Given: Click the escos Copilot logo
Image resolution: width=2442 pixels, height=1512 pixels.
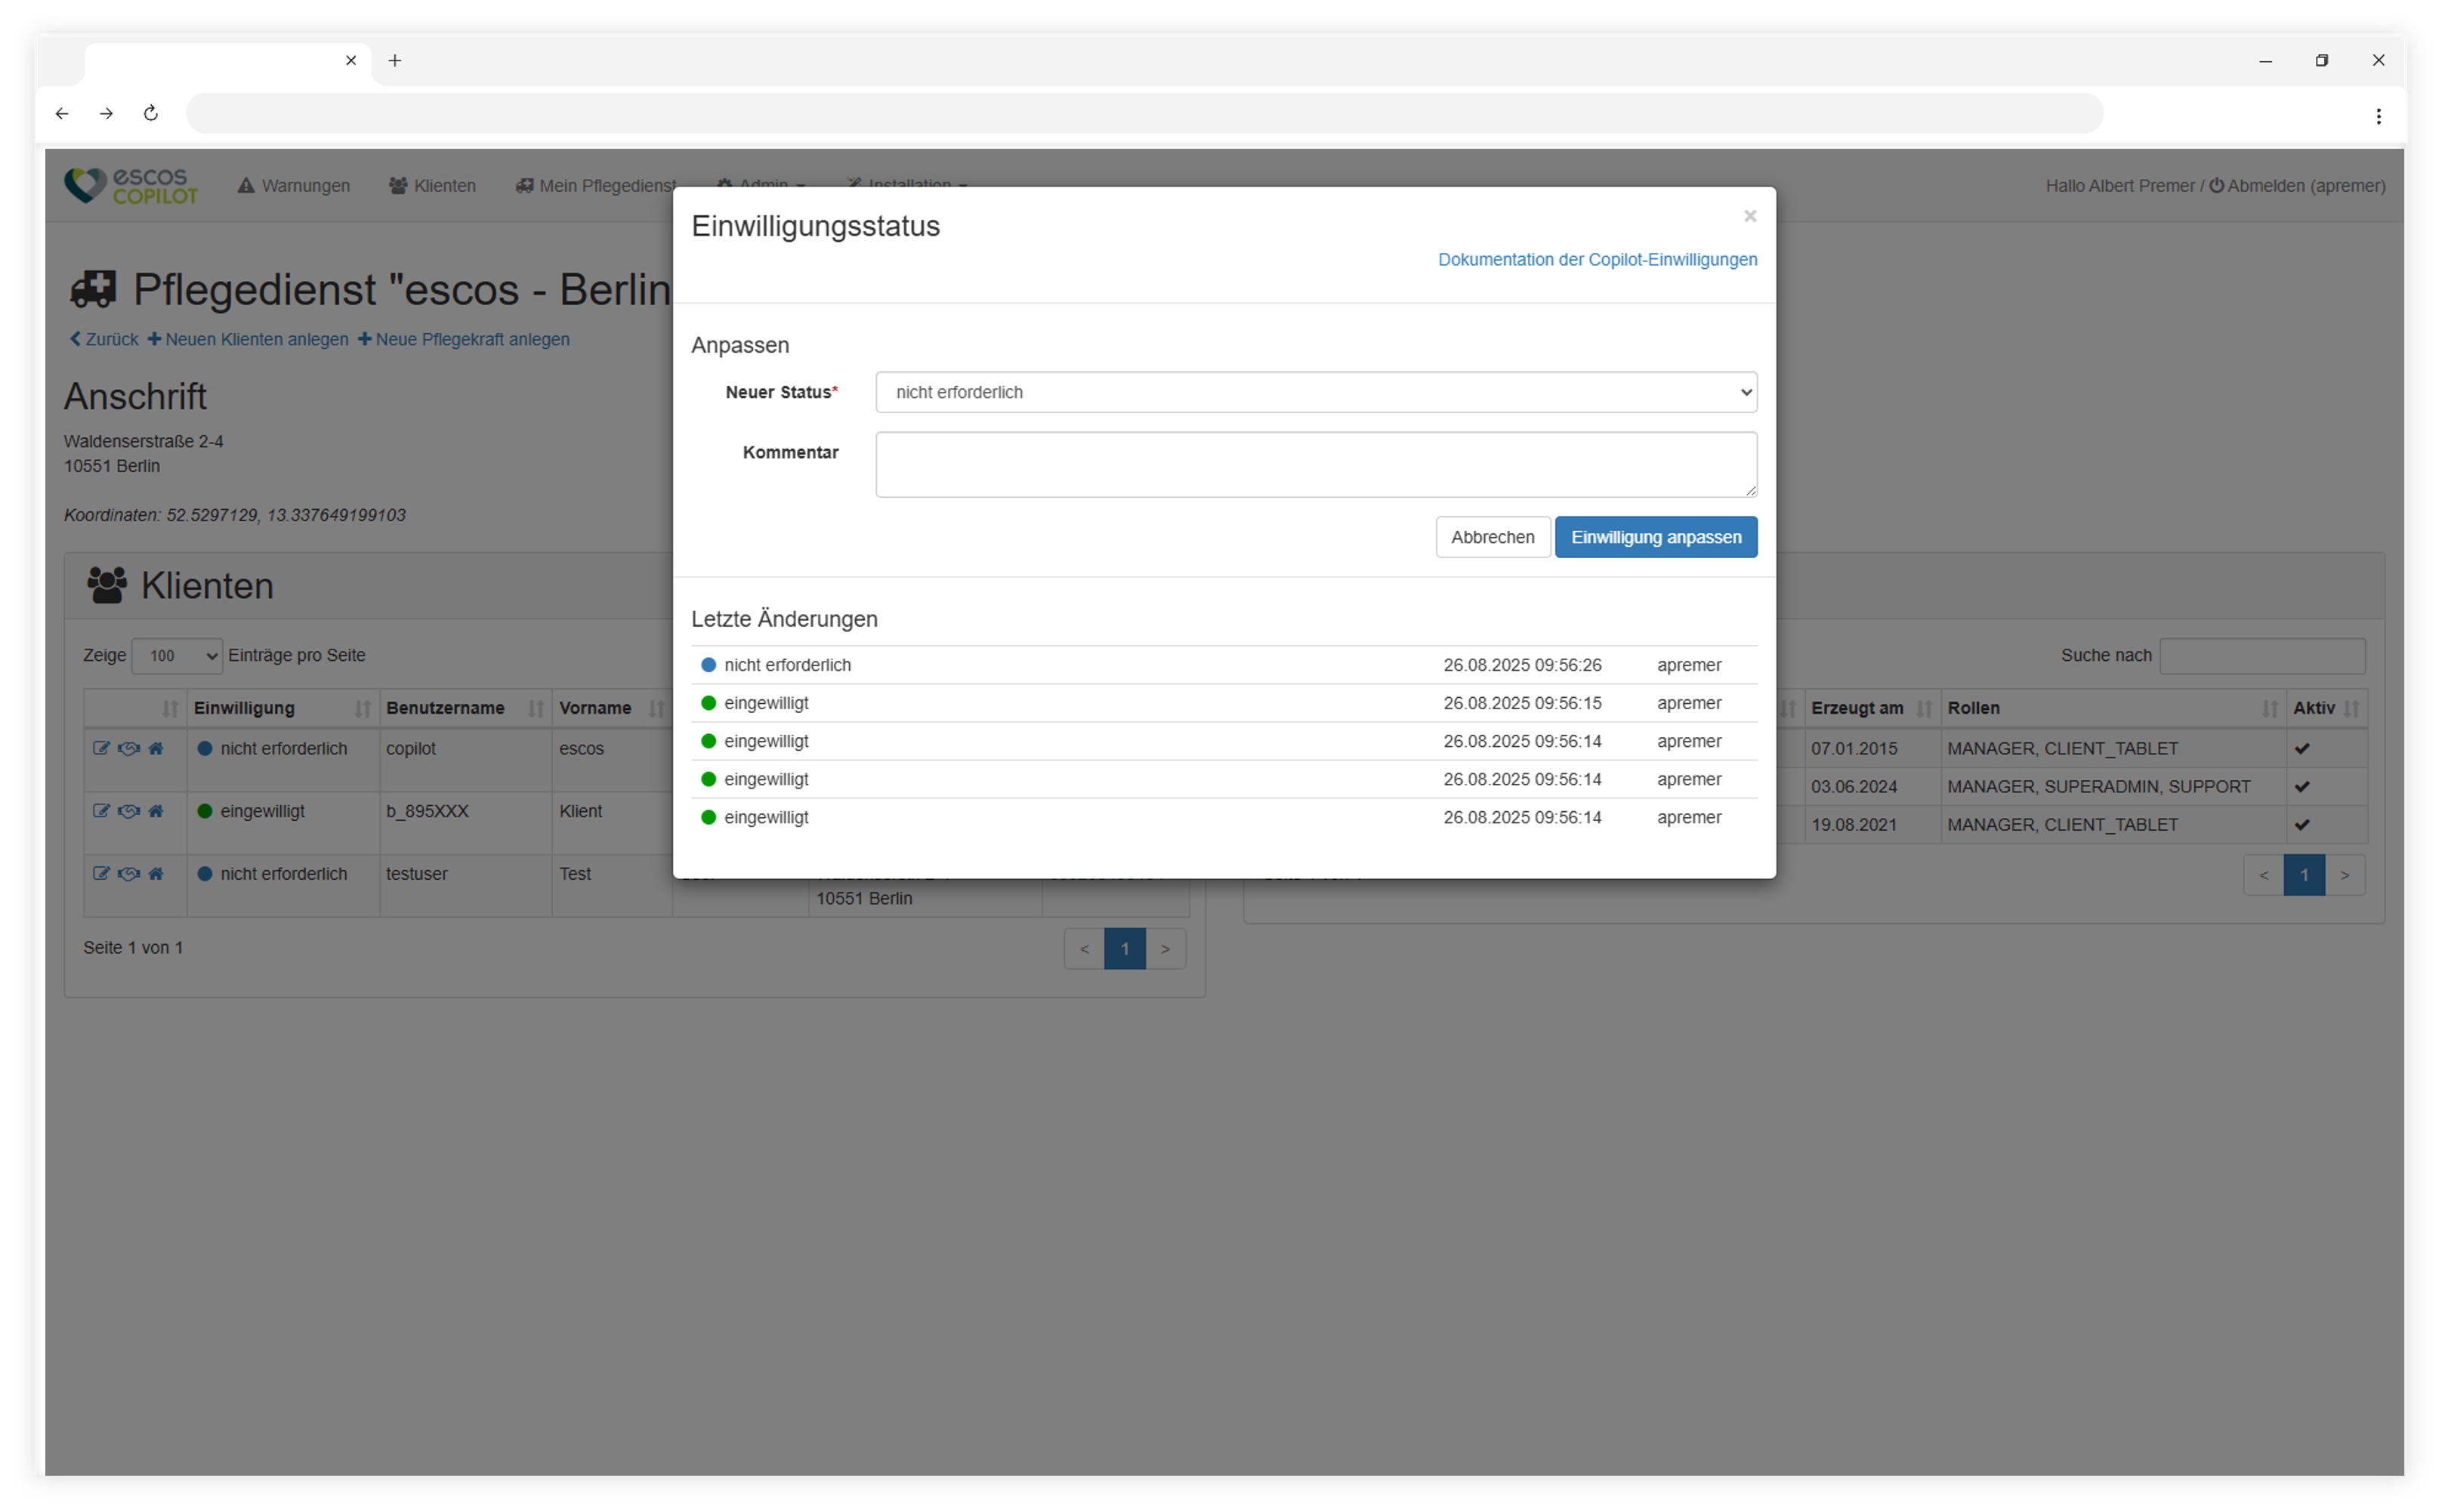Looking at the screenshot, I should 131,186.
